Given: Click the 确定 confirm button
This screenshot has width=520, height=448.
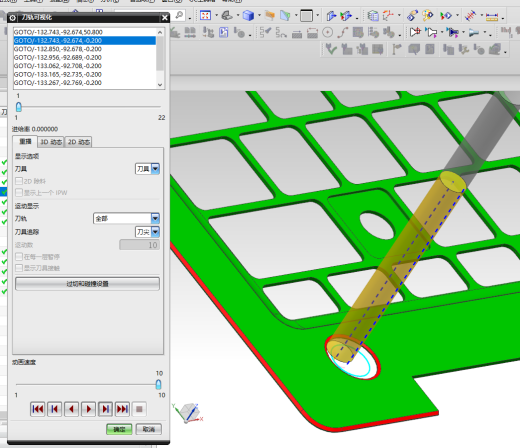Looking at the screenshot, I should coord(119,429).
